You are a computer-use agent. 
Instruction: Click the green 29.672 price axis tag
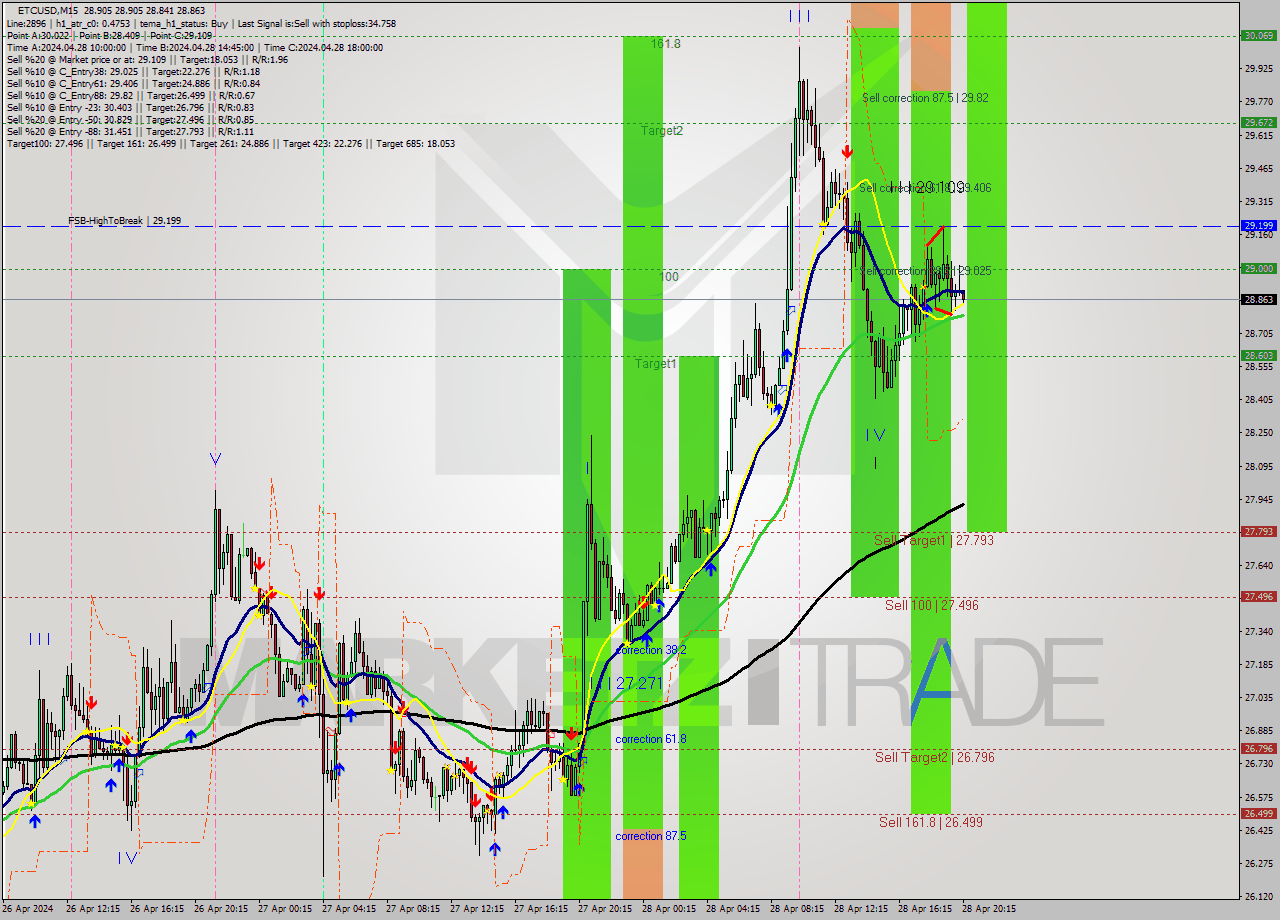pos(1258,122)
